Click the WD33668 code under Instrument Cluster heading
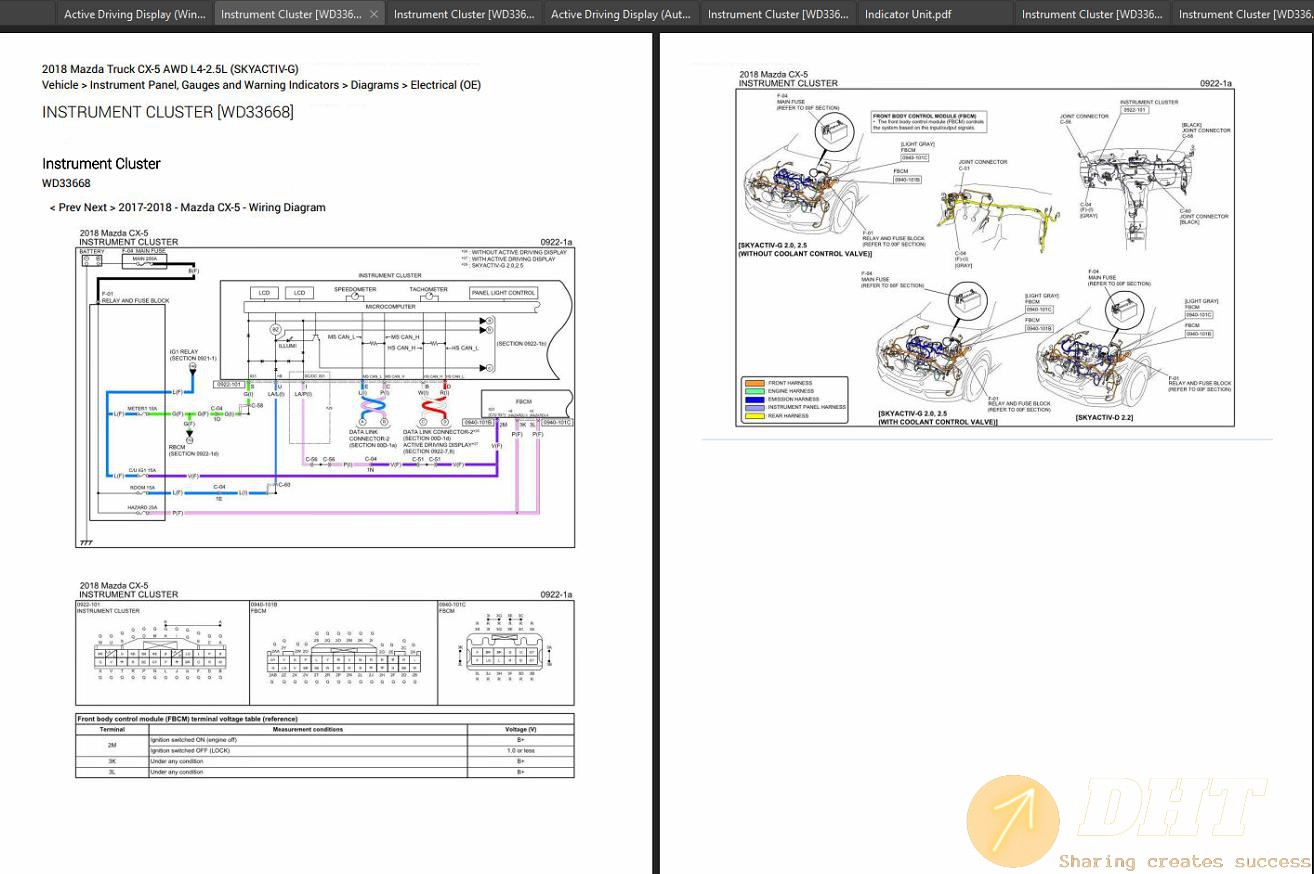 click(66, 183)
